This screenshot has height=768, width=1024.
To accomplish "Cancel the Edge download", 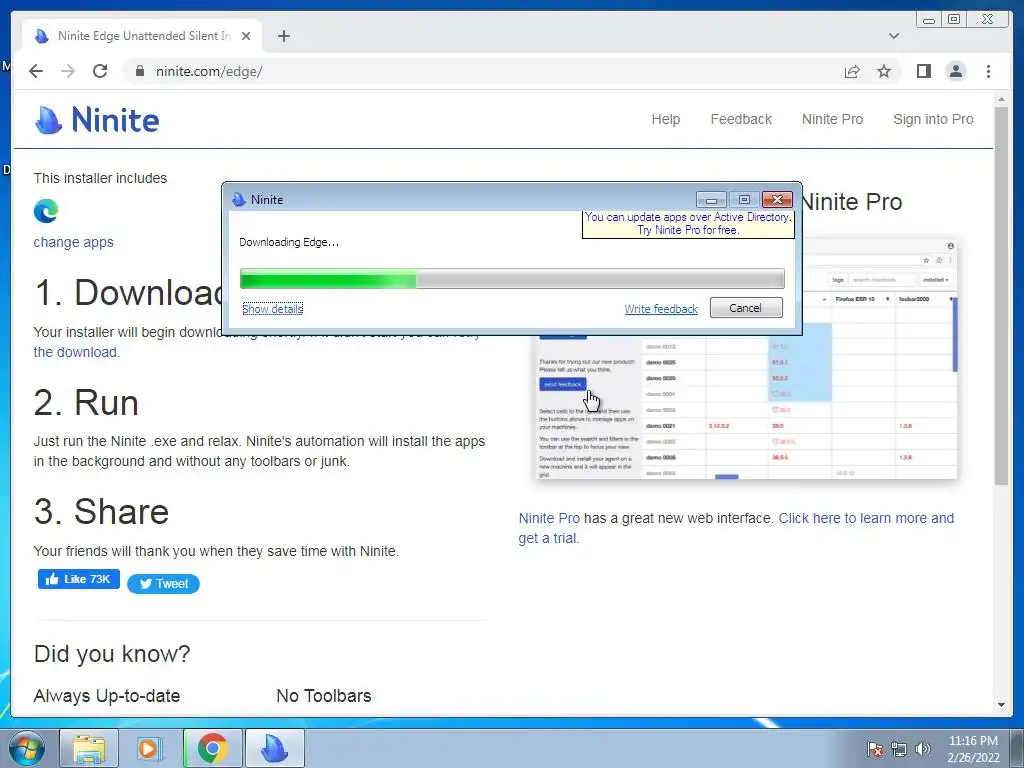I will tap(746, 308).
